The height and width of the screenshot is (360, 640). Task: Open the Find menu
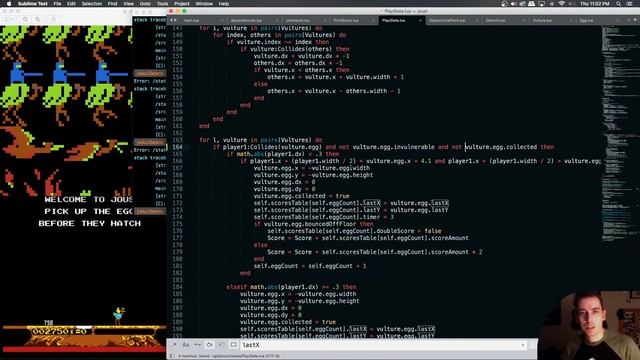click(x=113, y=4)
